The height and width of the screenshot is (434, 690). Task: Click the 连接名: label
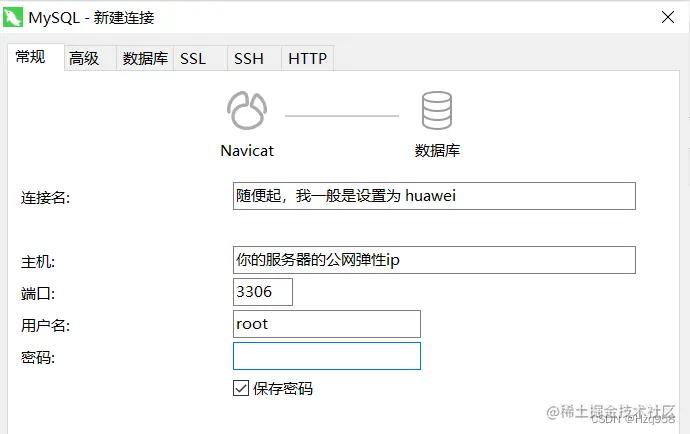point(45,198)
